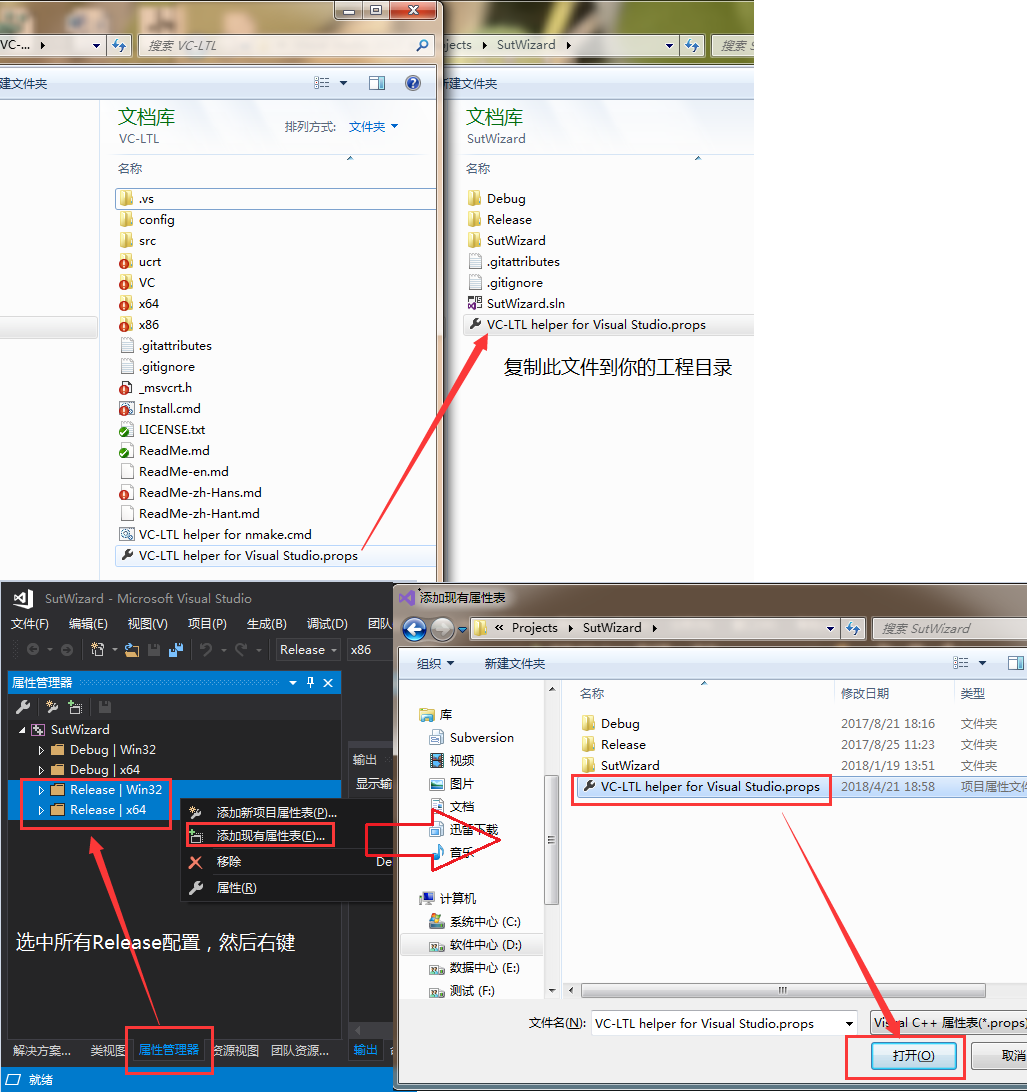Navigate backward icon in Visual Studio toolbar
Viewport: 1027px width, 1092px height.
pyautogui.click(x=33, y=650)
